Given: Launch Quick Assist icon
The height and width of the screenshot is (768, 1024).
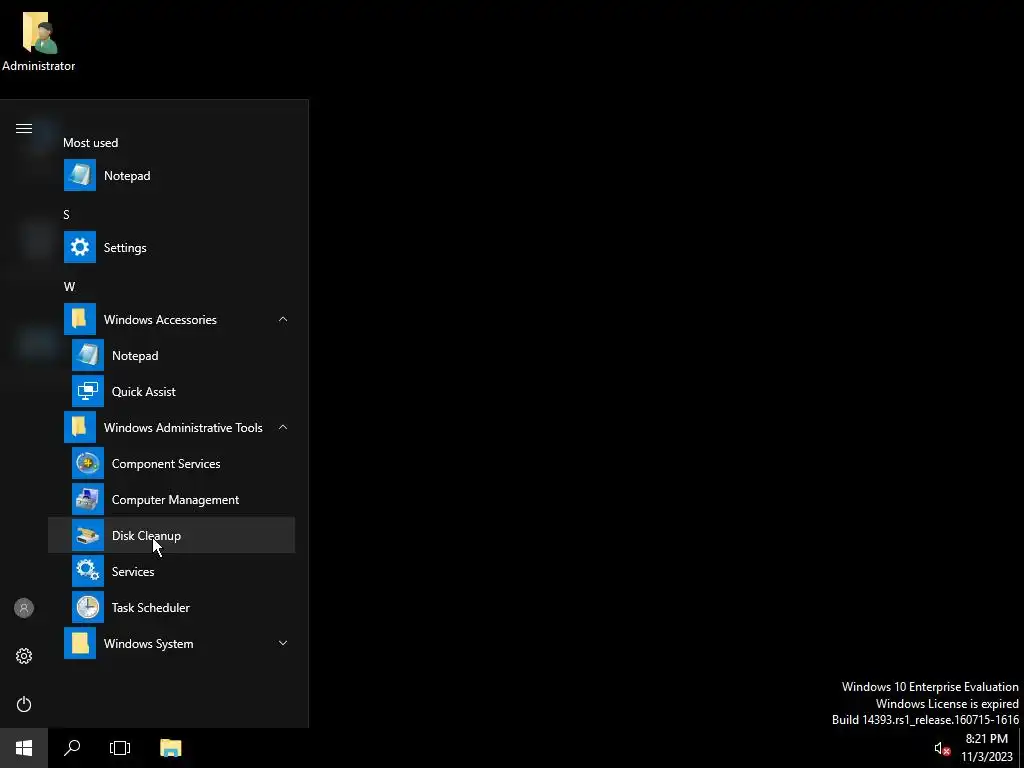Looking at the screenshot, I should [88, 391].
